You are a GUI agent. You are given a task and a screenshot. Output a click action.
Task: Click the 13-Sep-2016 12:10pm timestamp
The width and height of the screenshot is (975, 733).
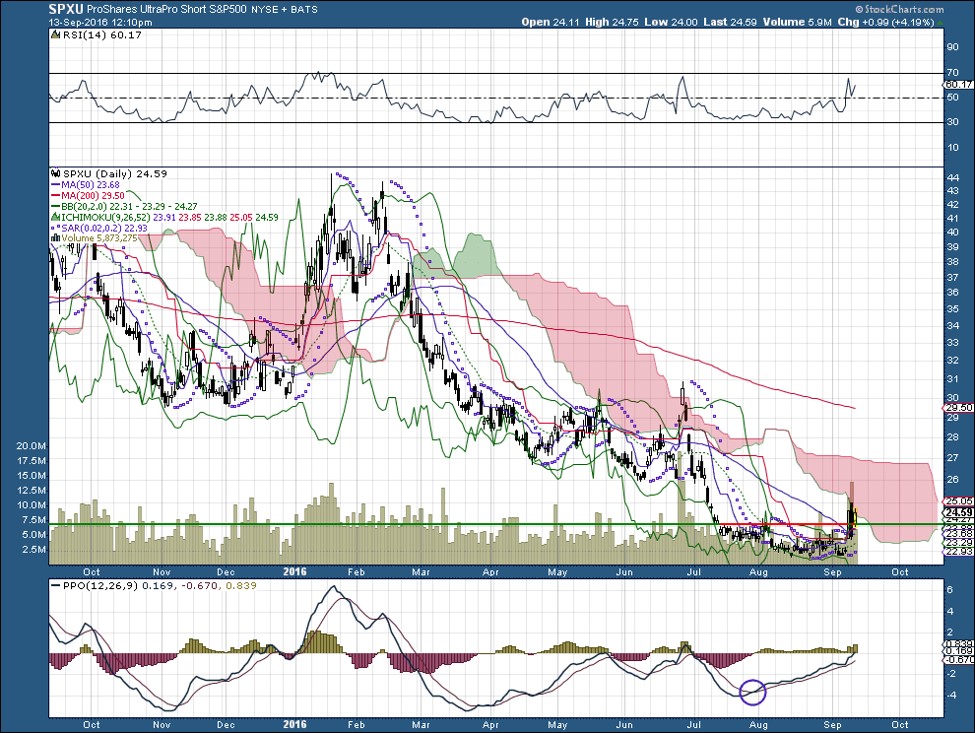pos(101,22)
